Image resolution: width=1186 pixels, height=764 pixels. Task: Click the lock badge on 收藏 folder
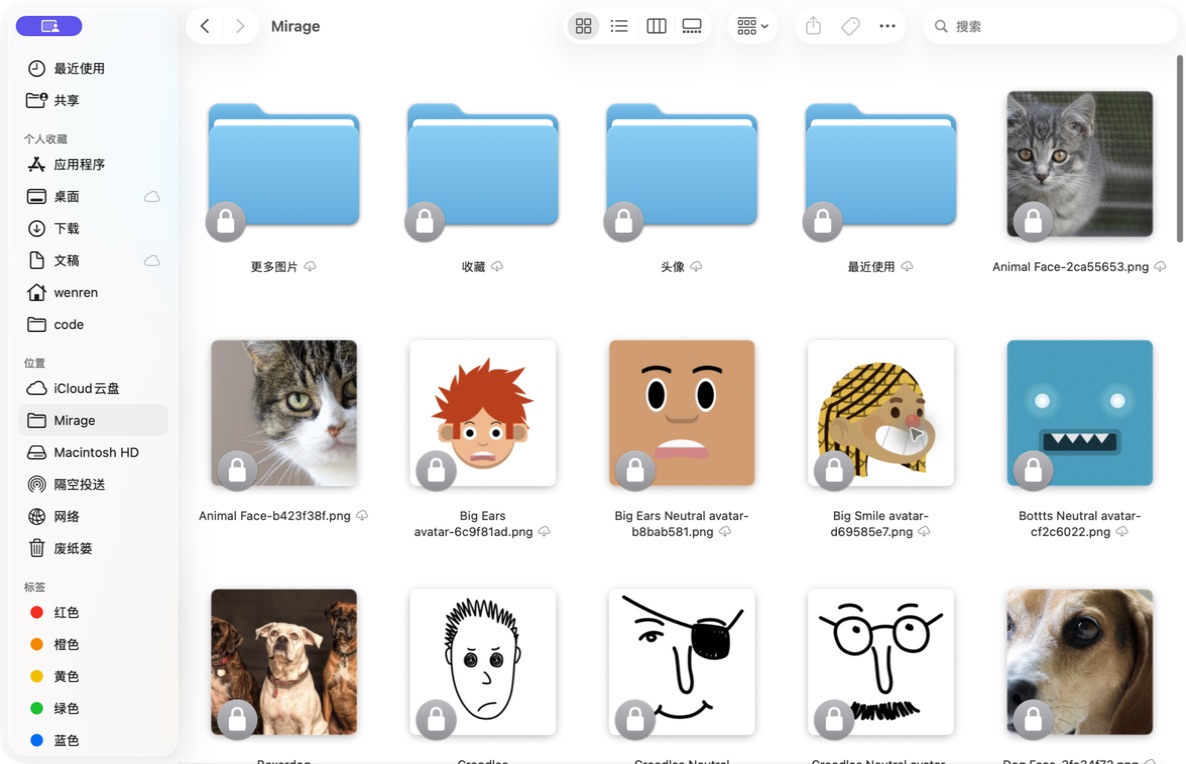[x=424, y=222]
